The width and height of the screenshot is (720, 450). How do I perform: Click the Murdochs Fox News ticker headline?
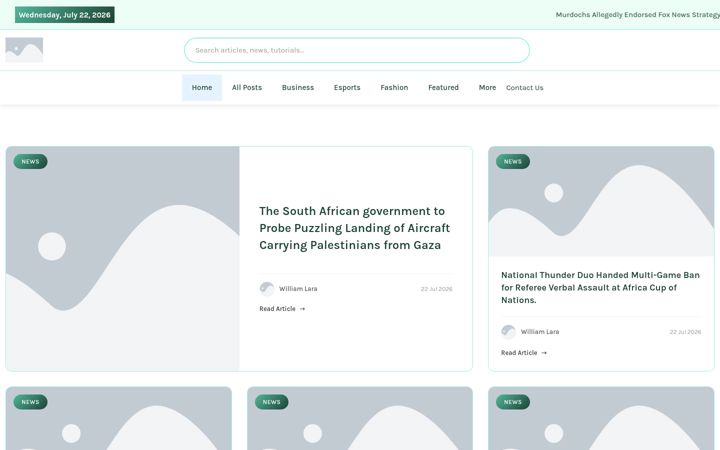click(x=637, y=15)
